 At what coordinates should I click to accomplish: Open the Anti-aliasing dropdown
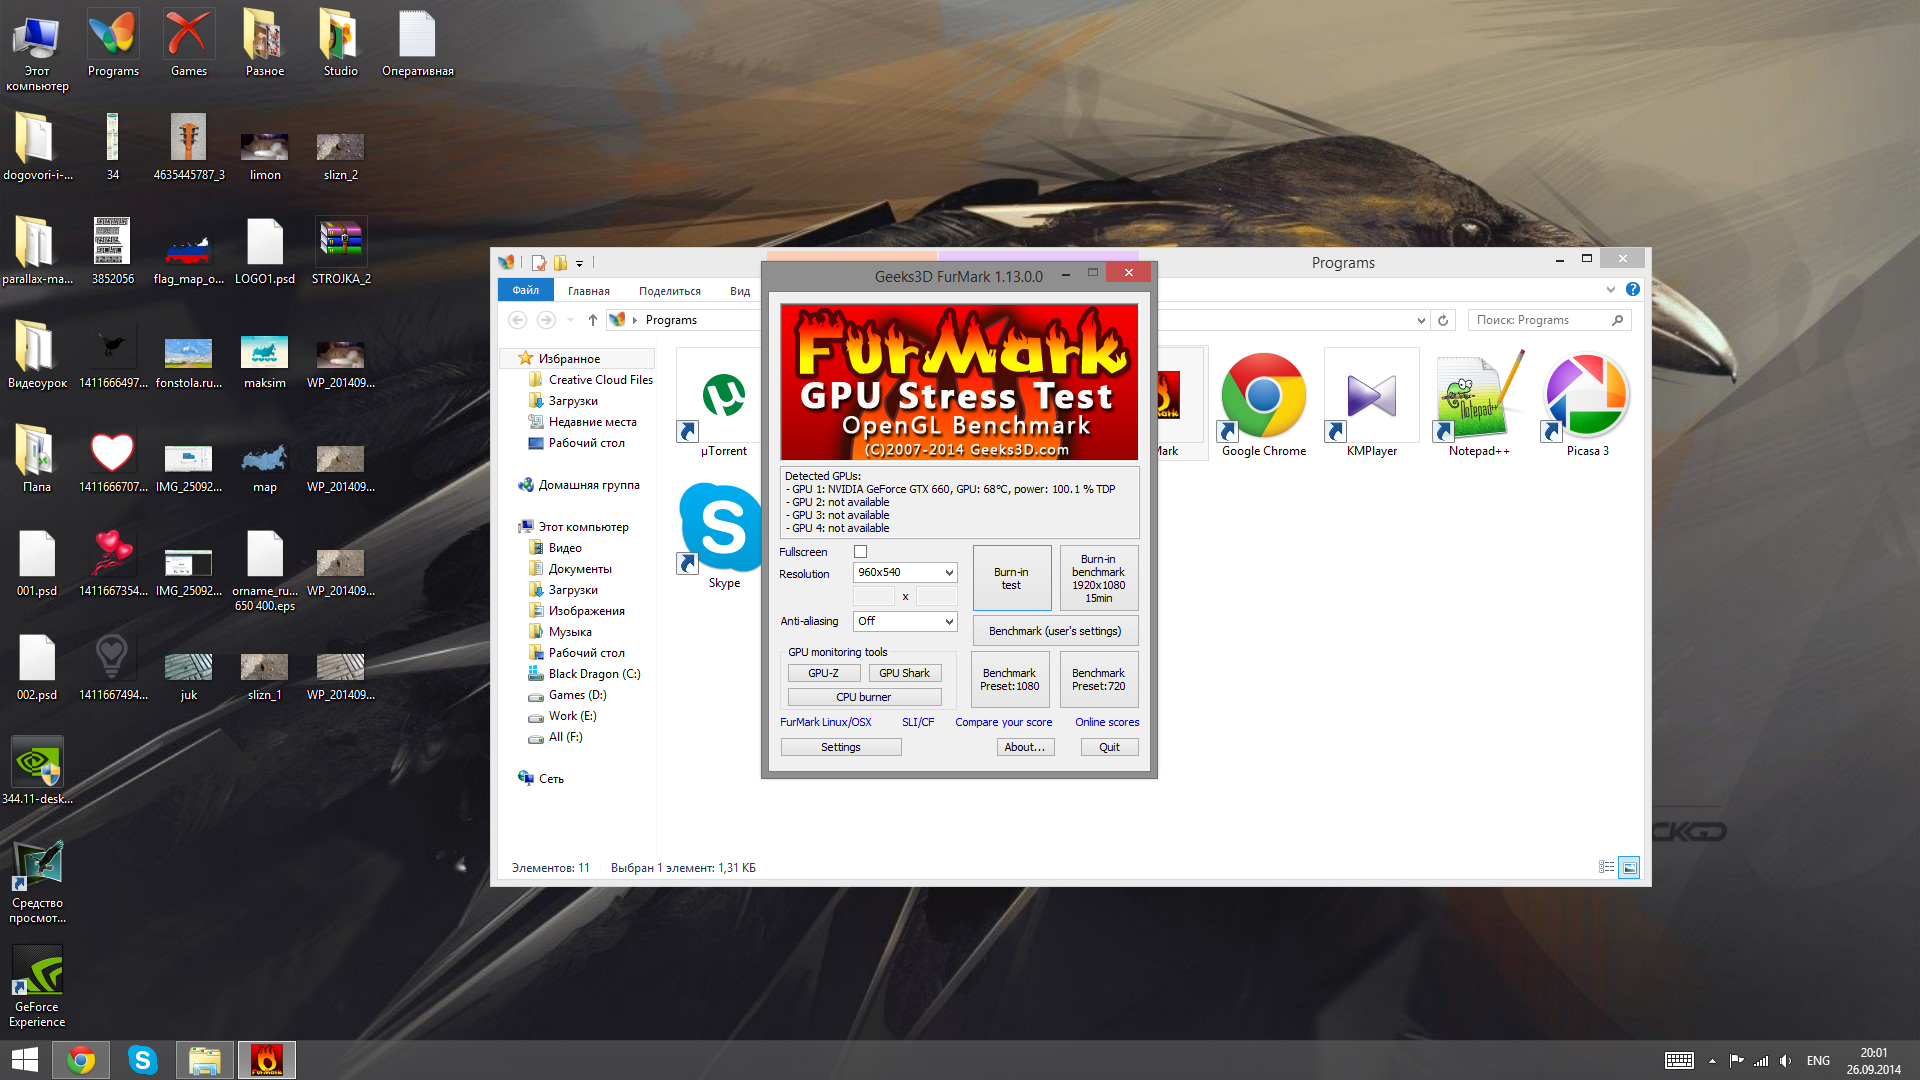(904, 621)
